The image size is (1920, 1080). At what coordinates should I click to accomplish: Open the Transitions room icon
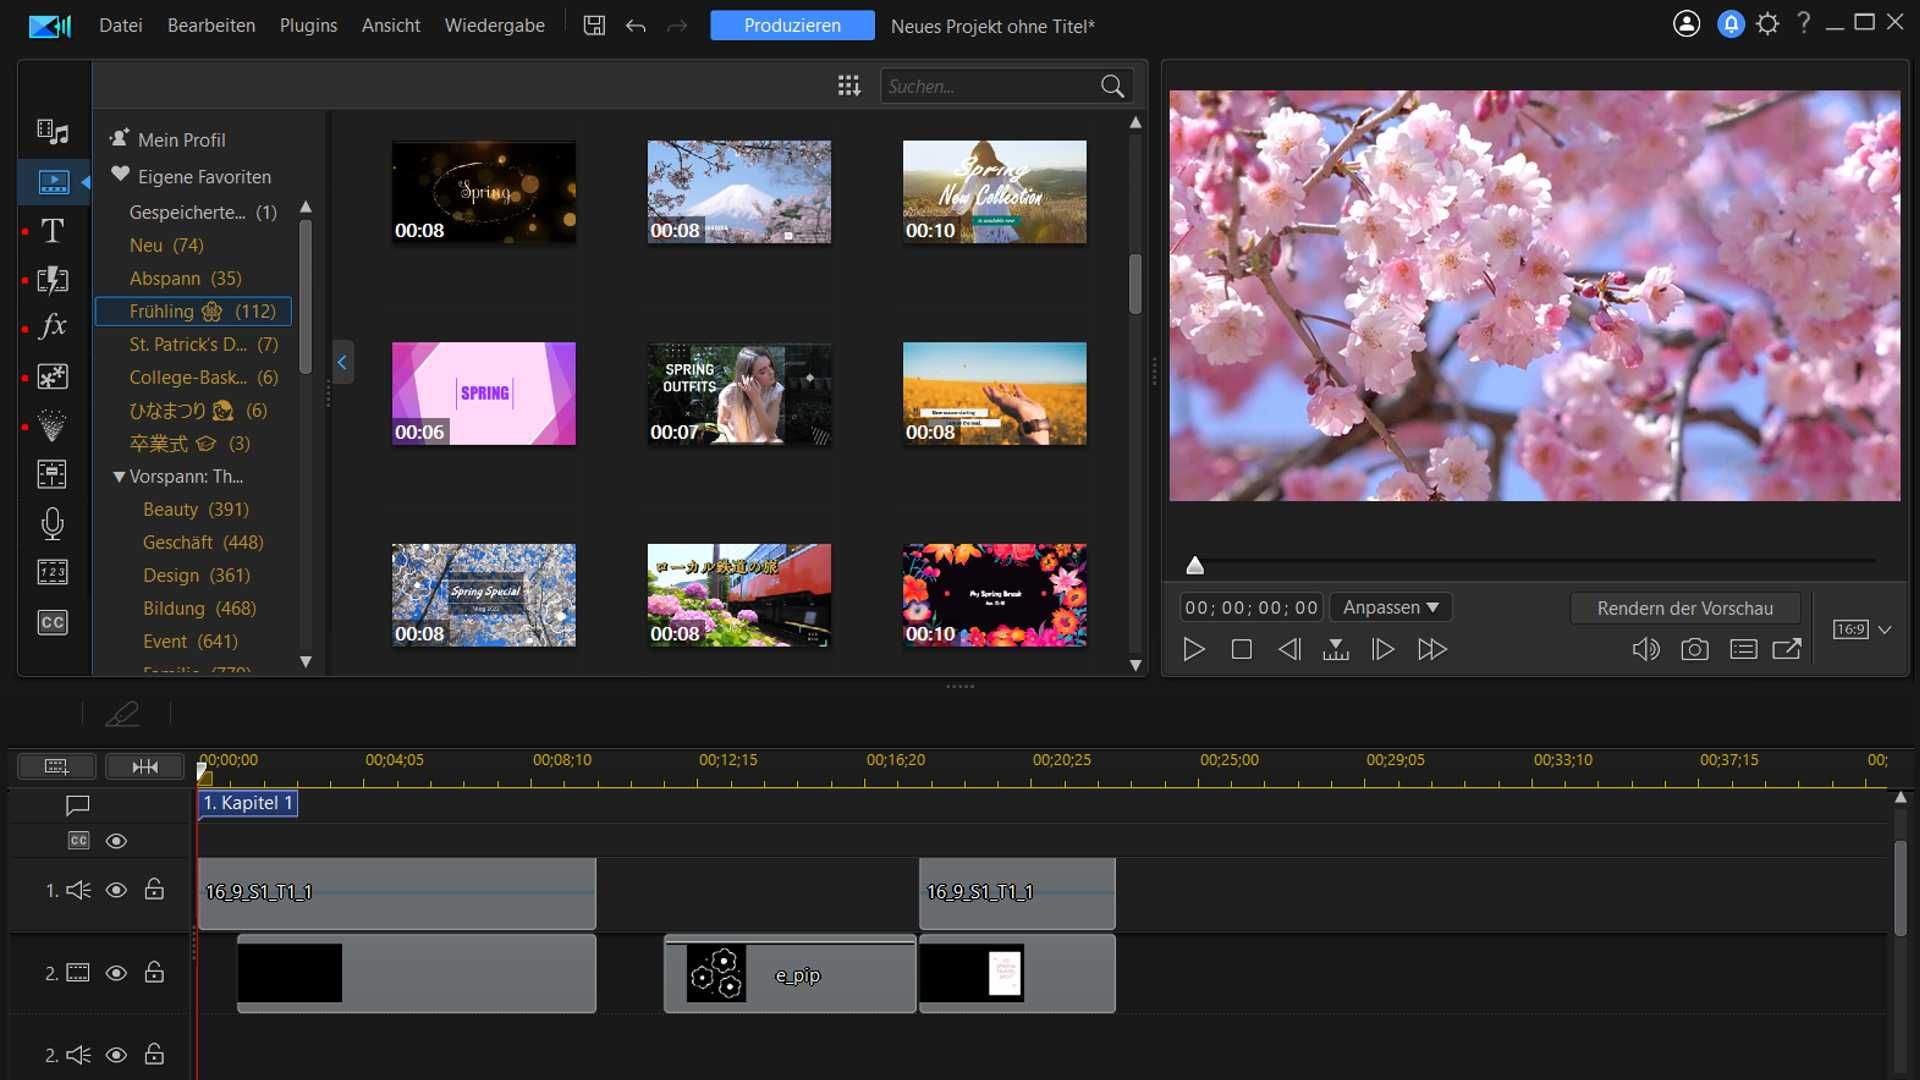pyautogui.click(x=52, y=279)
